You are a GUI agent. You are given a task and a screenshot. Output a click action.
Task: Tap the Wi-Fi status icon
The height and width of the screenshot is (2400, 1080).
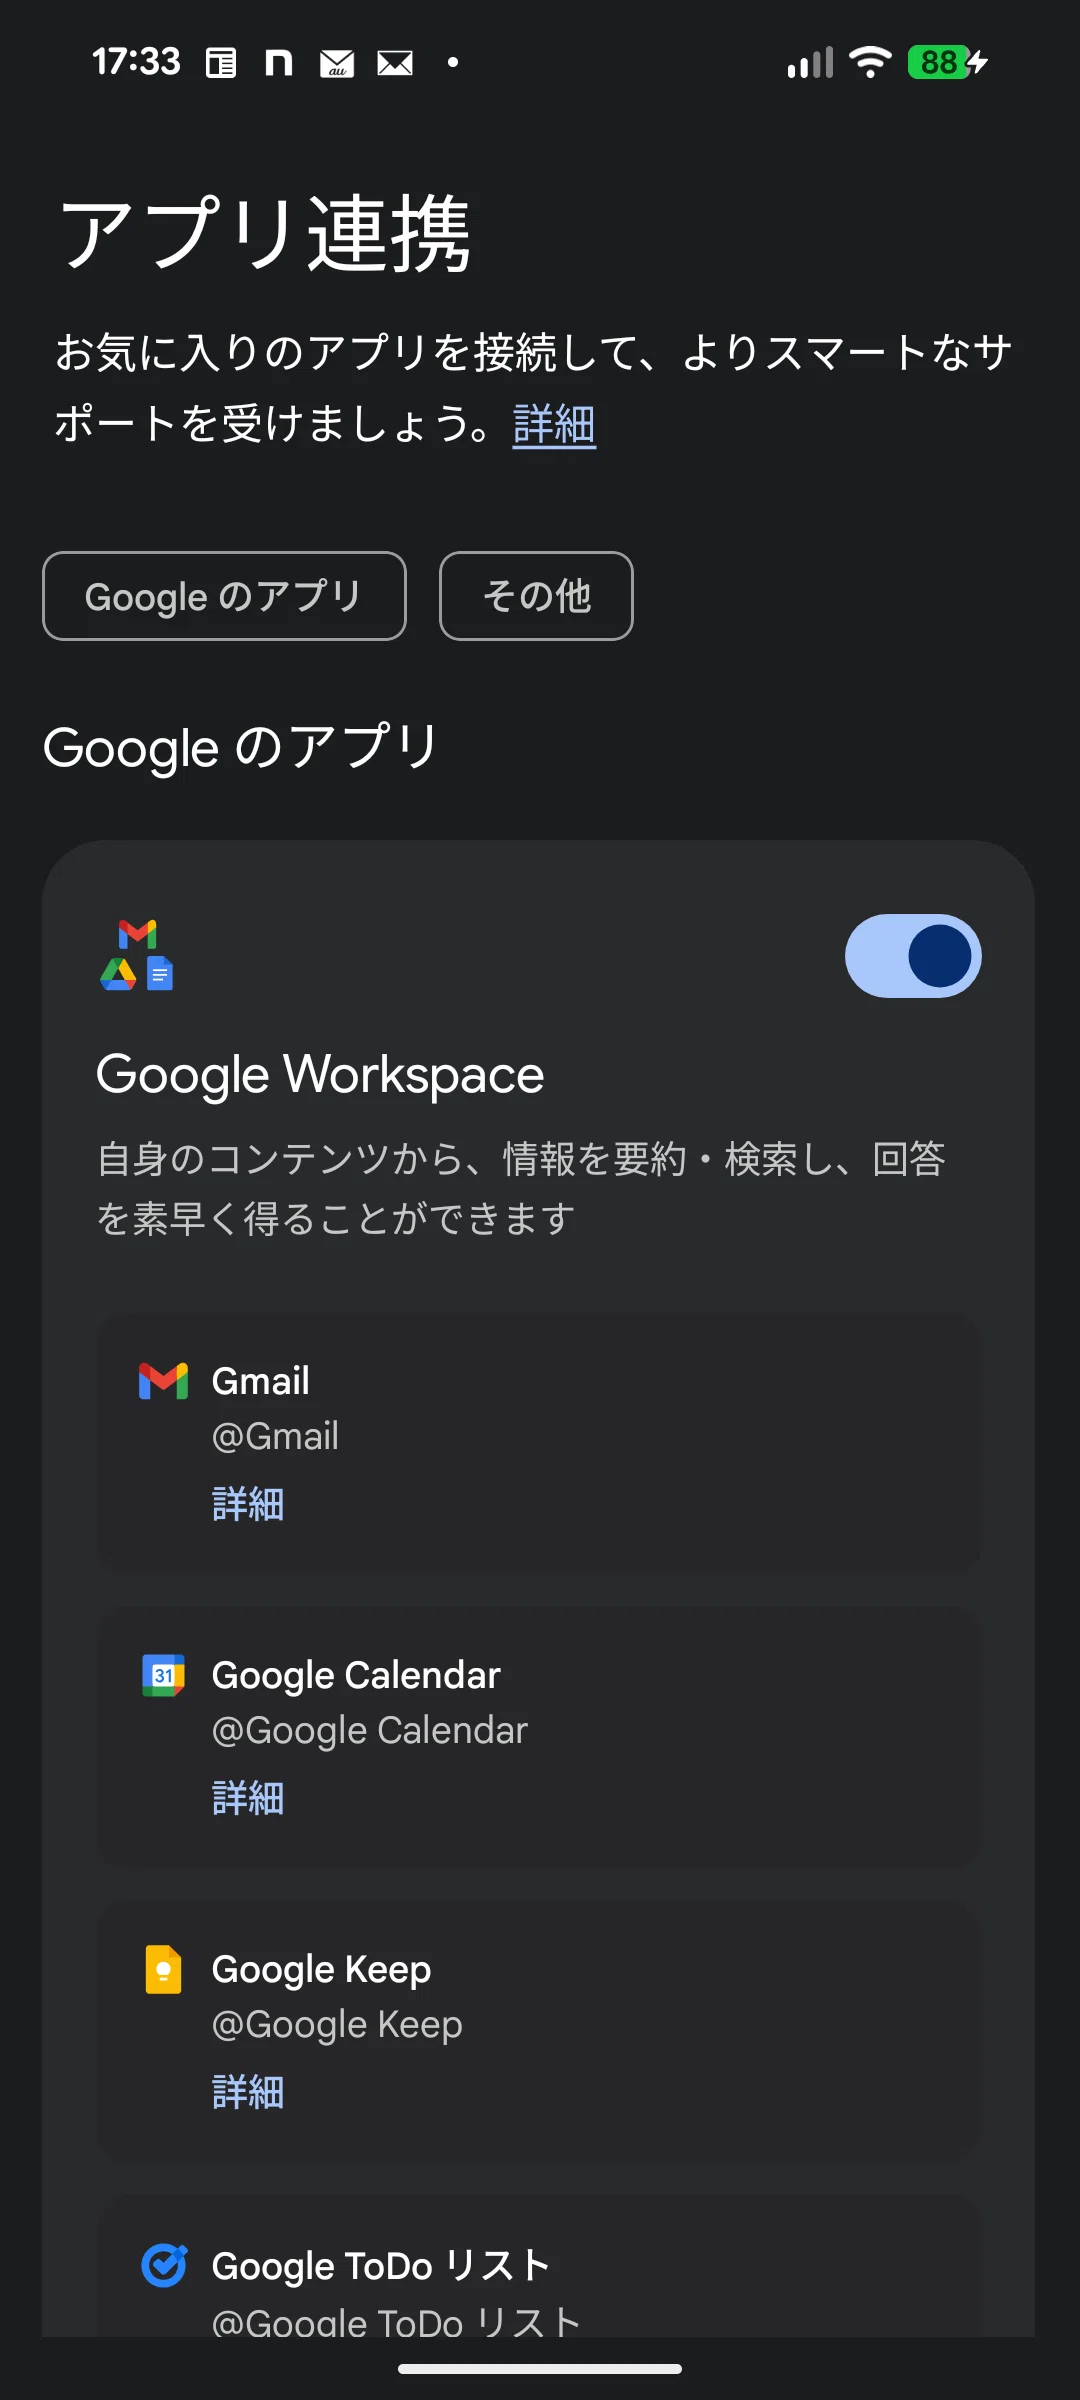coord(870,62)
